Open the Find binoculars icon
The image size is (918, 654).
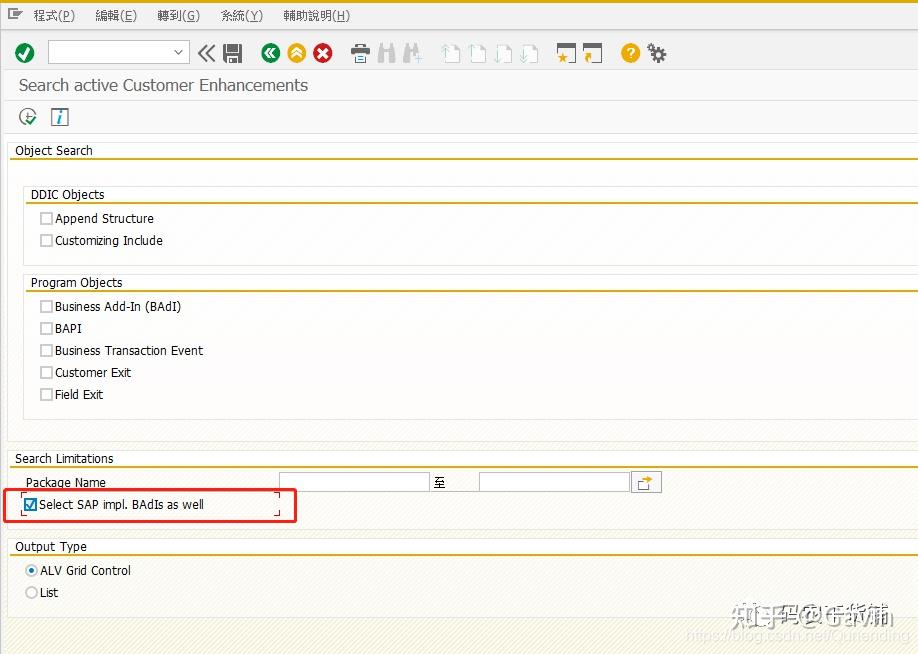tap(386, 53)
